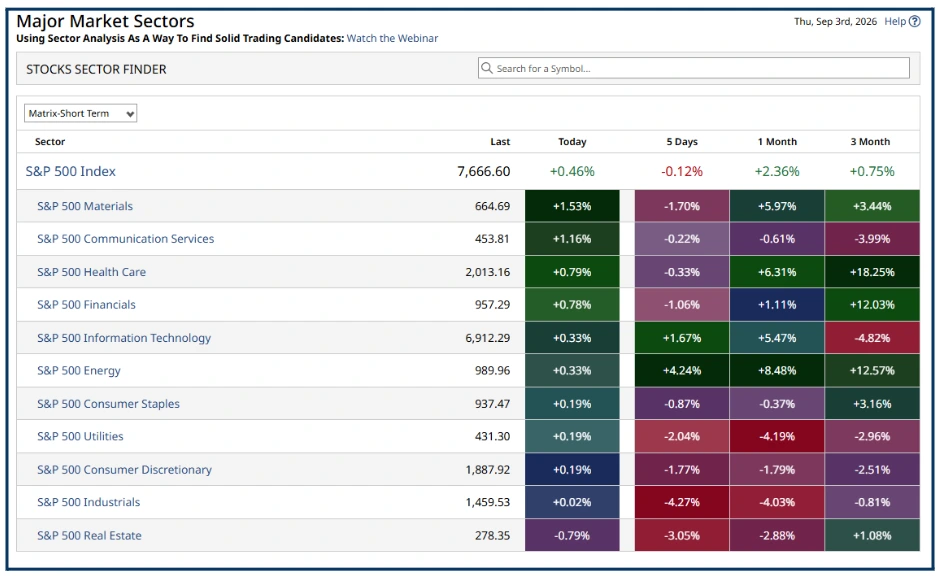Click the search magnifier icon
The width and height of the screenshot is (940, 576).
(487, 68)
